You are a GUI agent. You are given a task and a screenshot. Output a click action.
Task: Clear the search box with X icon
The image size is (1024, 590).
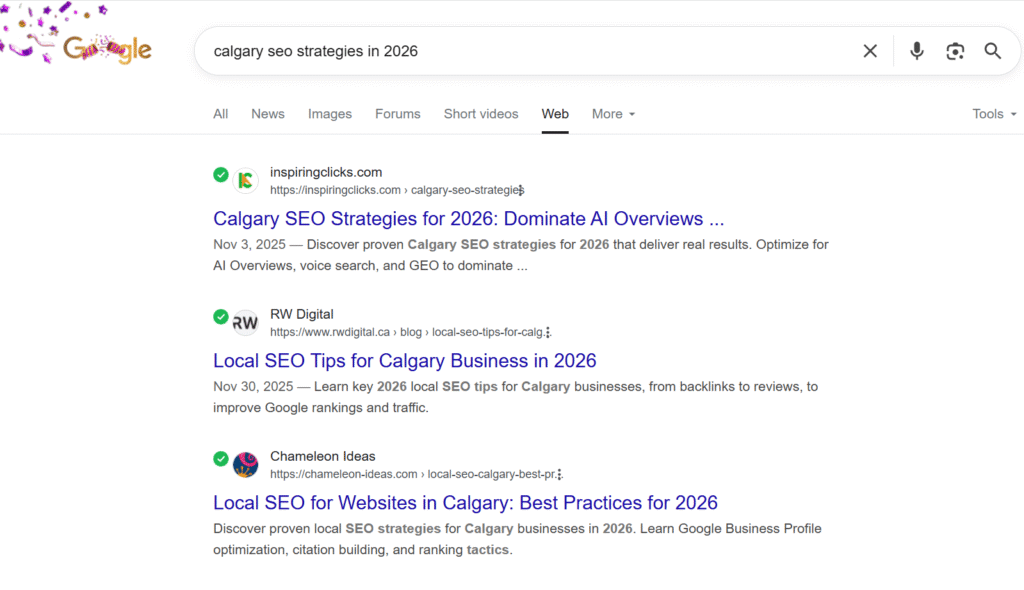[x=870, y=51]
